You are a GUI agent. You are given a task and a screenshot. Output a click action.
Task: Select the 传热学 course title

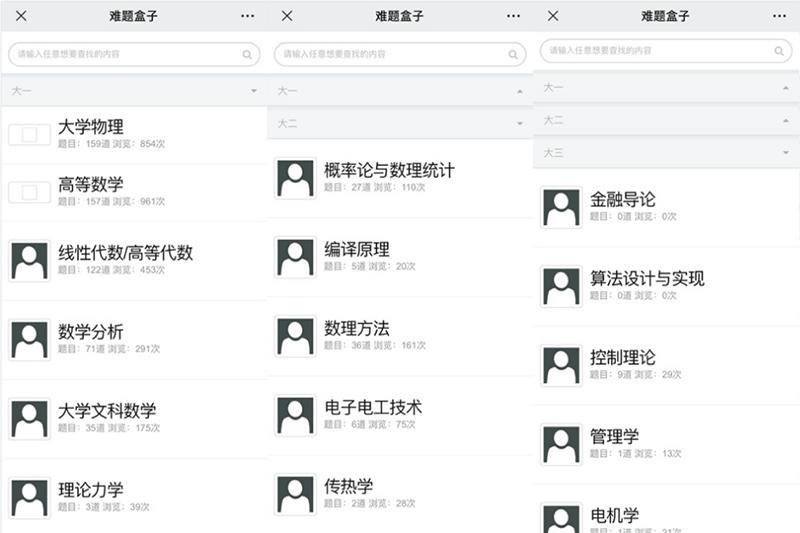point(348,486)
